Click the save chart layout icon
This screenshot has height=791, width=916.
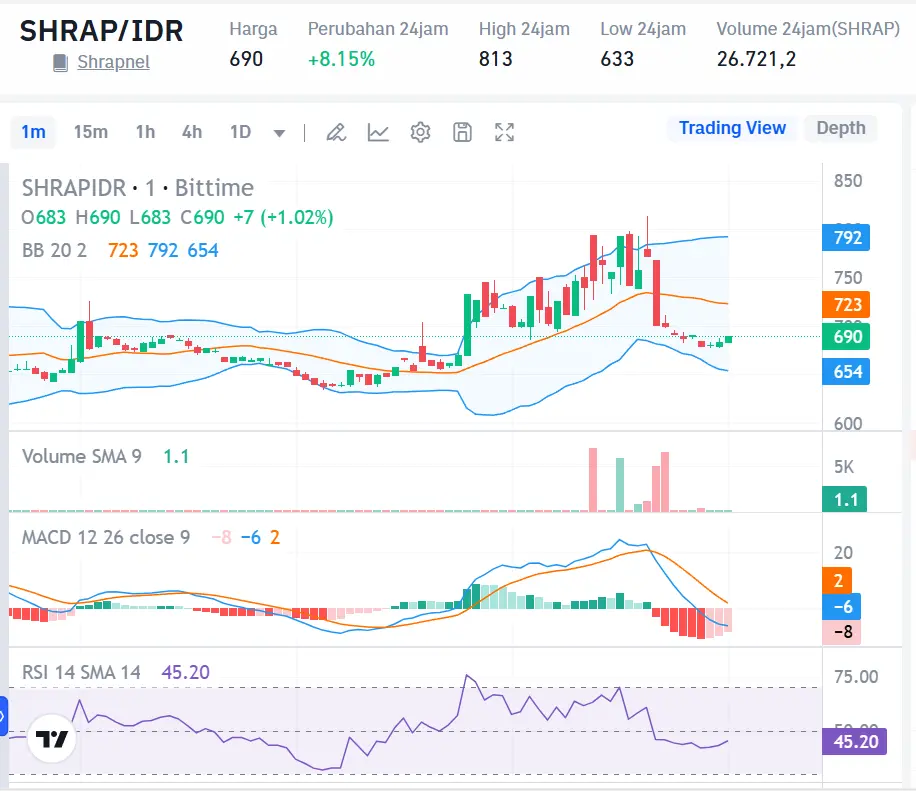pos(462,131)
